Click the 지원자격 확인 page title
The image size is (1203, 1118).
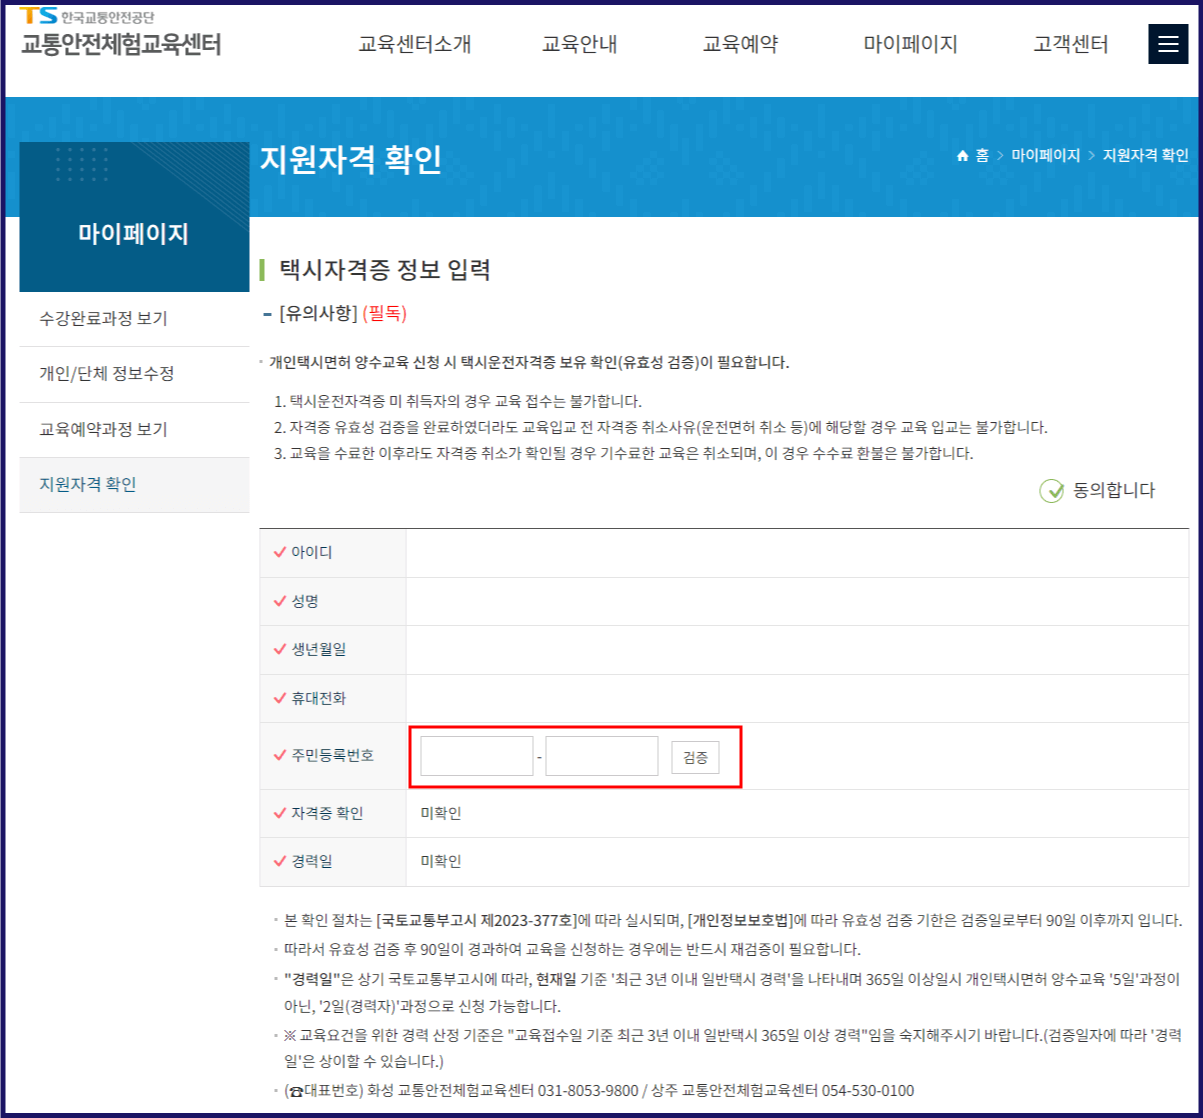(x=350, y=159)
